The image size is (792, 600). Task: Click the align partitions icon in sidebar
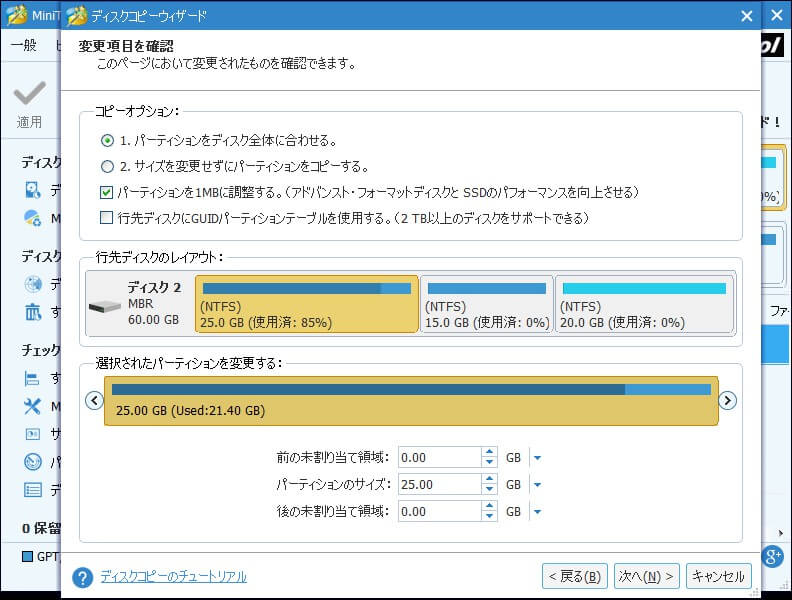coord(32,379)
